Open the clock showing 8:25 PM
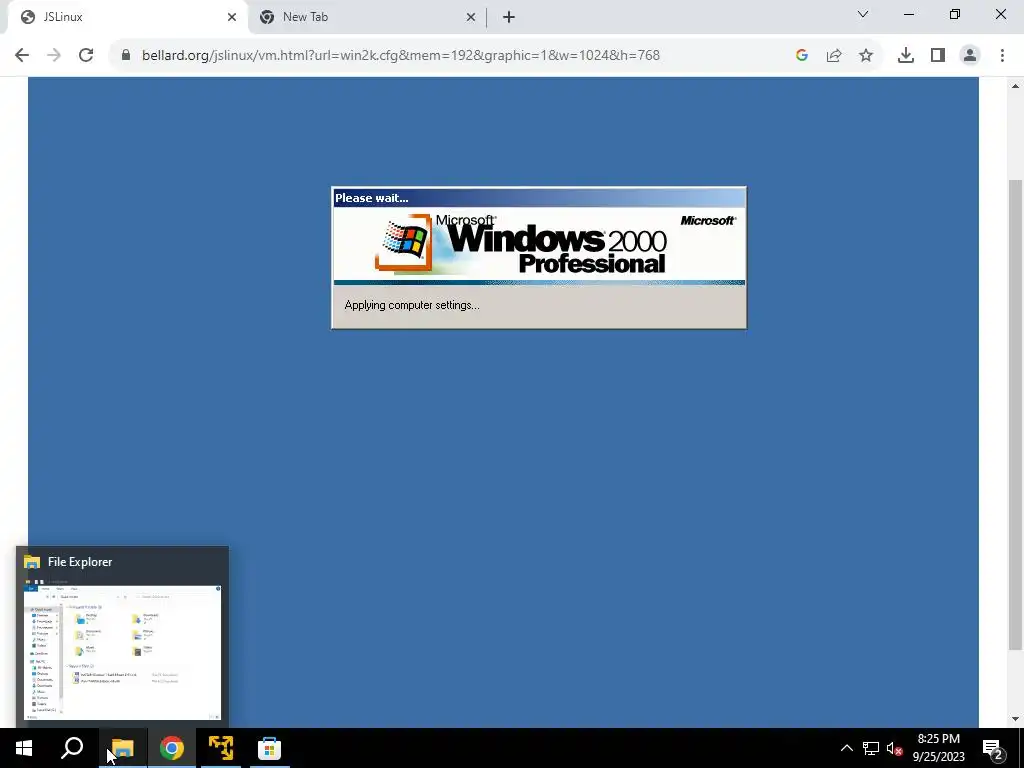This screenshot has height=768, width=1024. pos(938,748)
